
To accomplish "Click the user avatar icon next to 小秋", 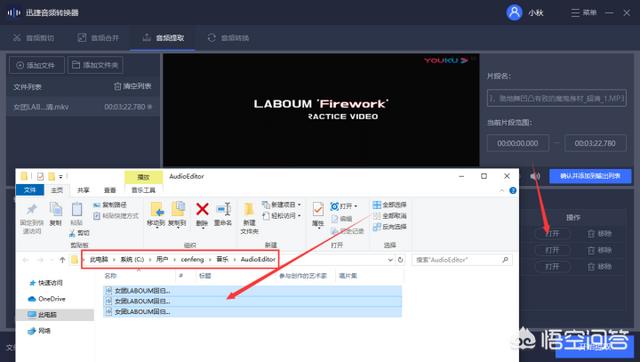I will (514, 13).
